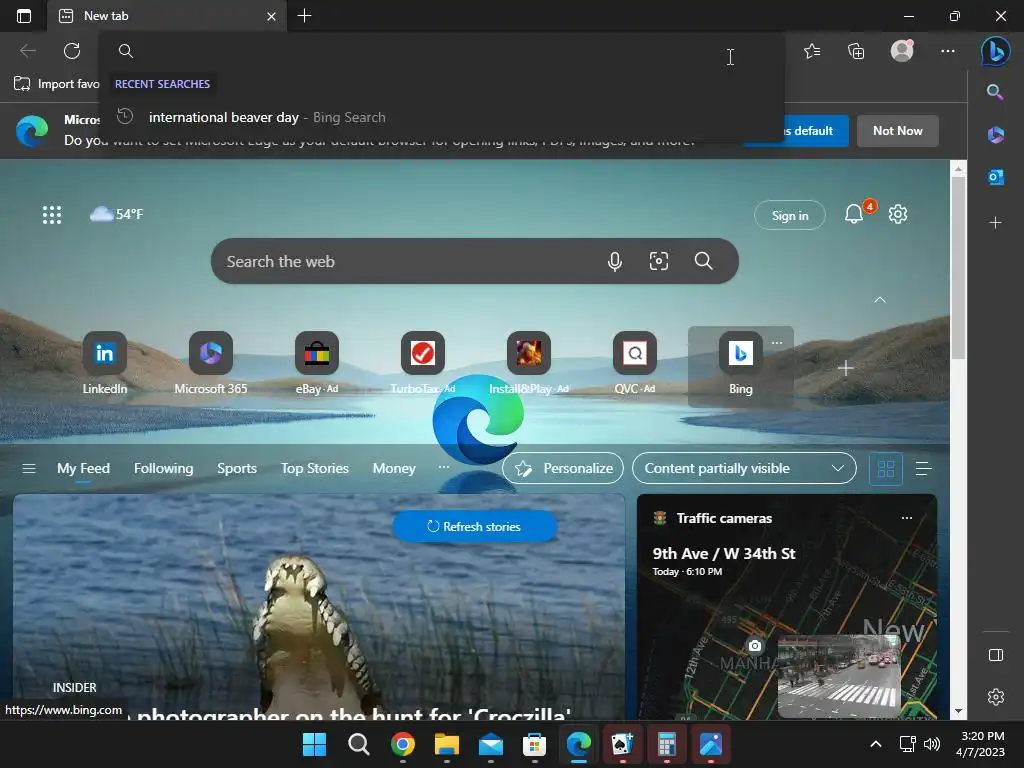The image size is (1024, 768).
Task: Open a new tab with plus button
Action: coord(304,16)
